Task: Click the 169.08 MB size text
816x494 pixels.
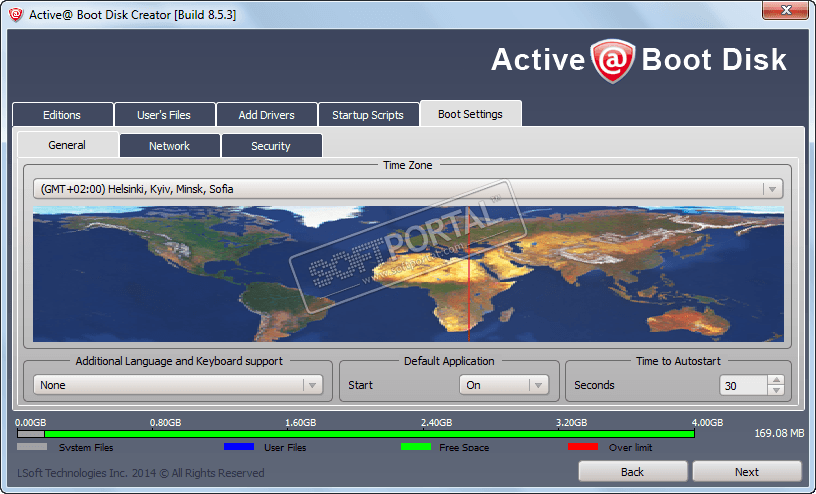Action: pyautogui.click(x=779, y=433)
